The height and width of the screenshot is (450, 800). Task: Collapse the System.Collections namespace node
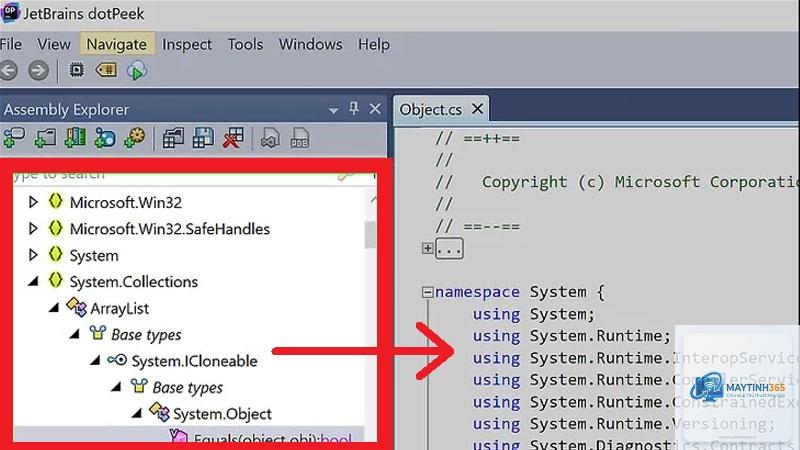pyautogui.click(x=34, y=281)
